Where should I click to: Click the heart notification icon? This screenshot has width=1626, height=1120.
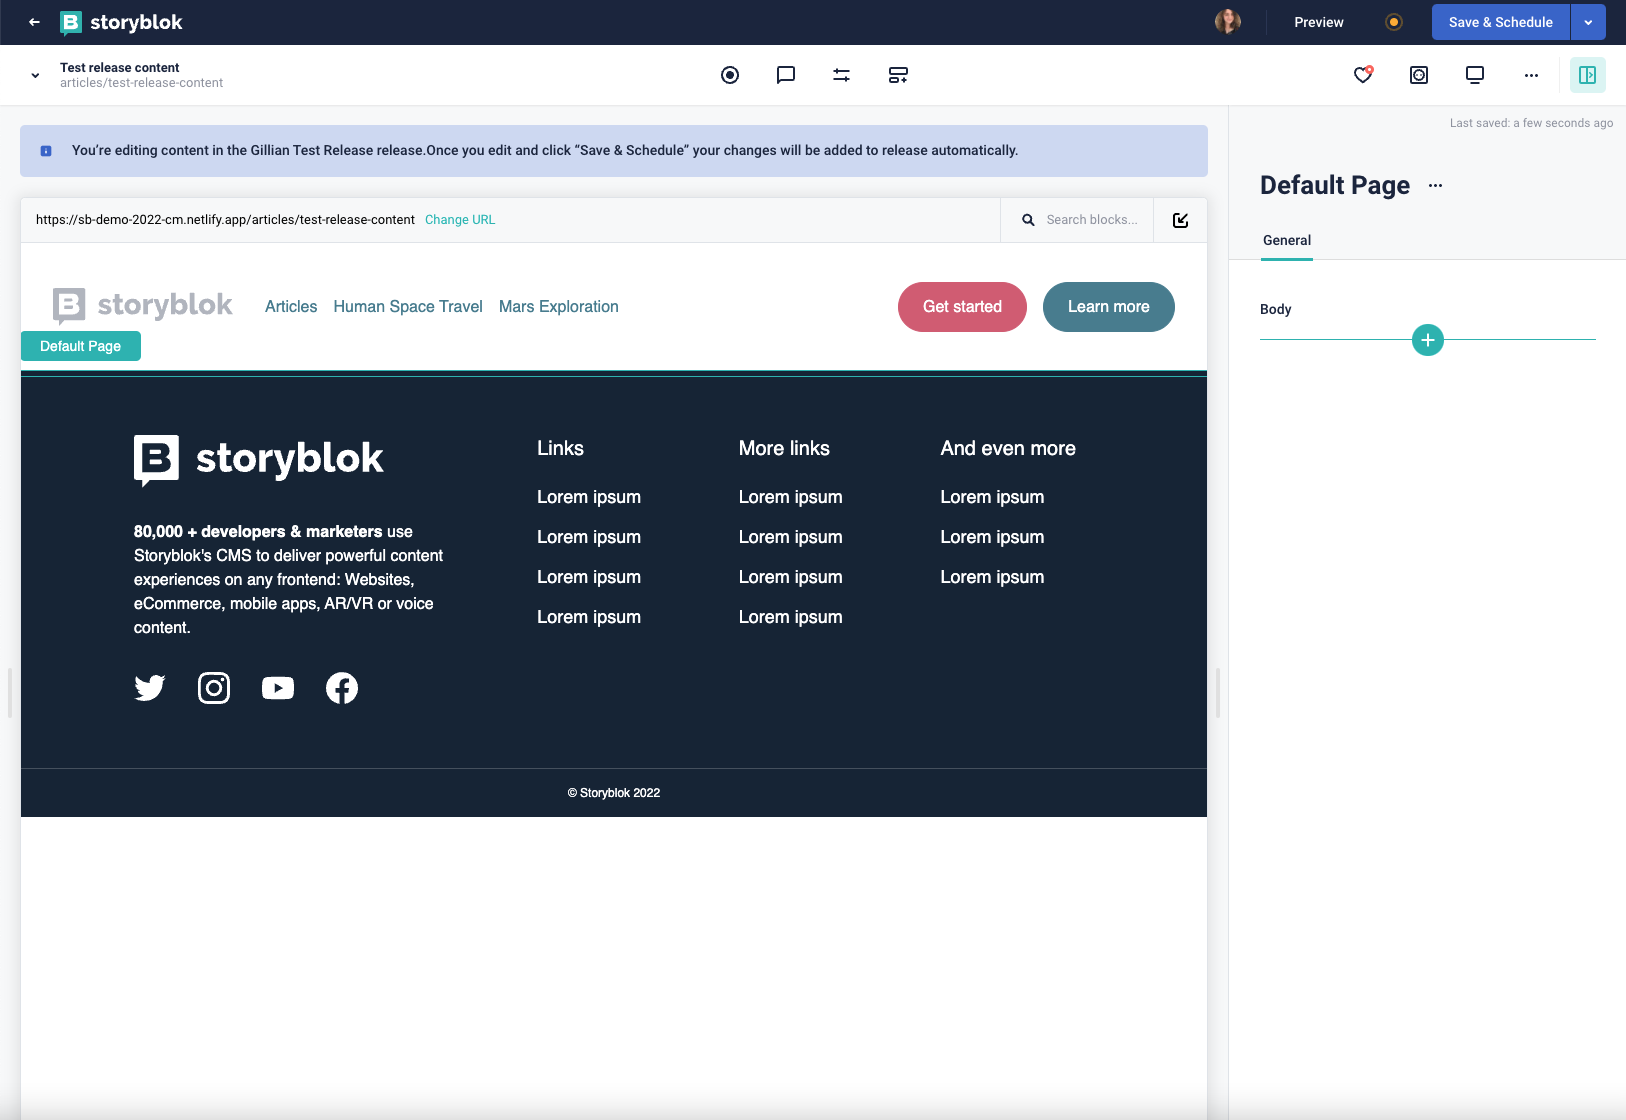pyautogui.click(x=1363, y=75)
